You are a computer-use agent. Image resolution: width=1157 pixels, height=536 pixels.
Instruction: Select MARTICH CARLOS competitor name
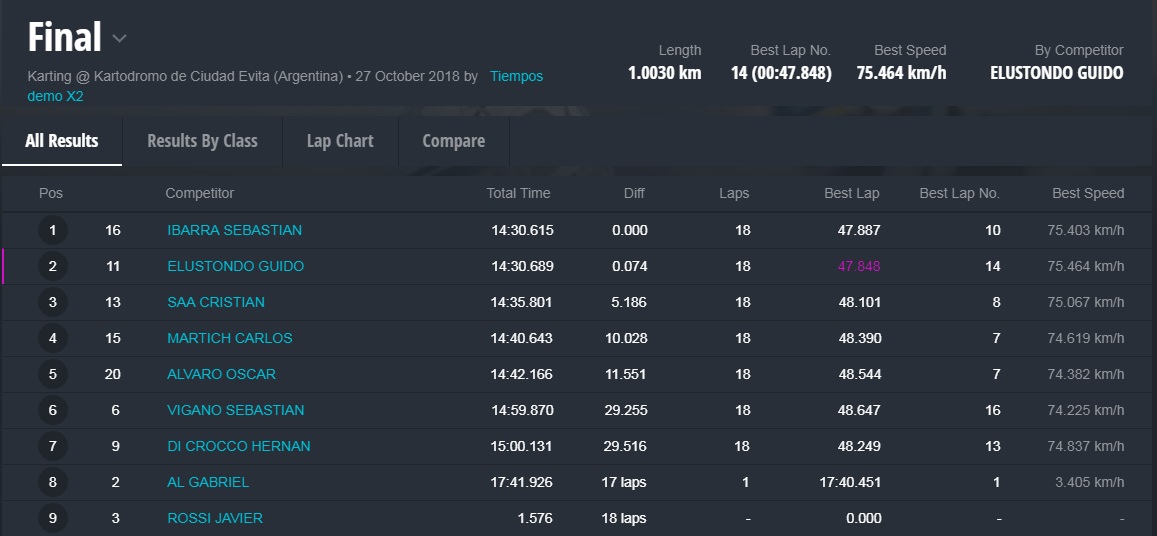229,338
